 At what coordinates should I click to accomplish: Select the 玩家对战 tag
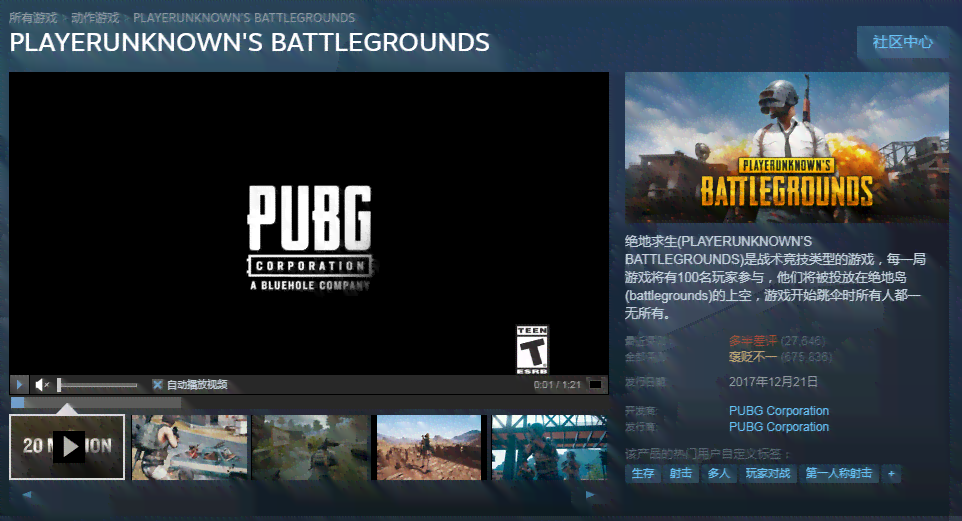pyautogui.click(x=768, y=473)
